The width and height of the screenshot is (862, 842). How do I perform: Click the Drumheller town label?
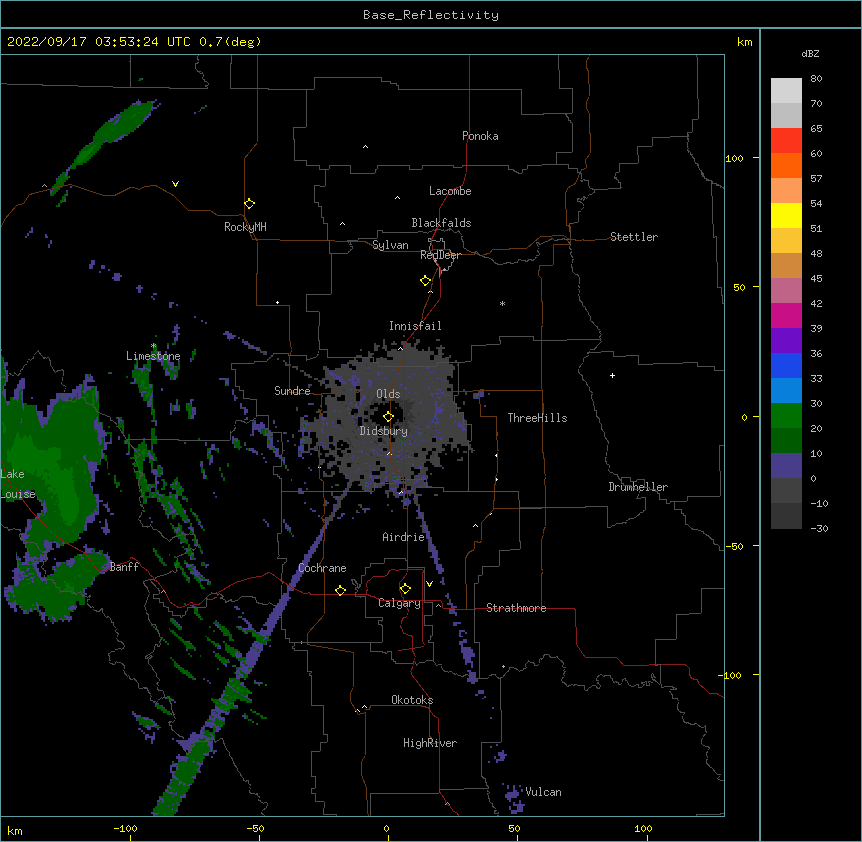tap(638, 487)
